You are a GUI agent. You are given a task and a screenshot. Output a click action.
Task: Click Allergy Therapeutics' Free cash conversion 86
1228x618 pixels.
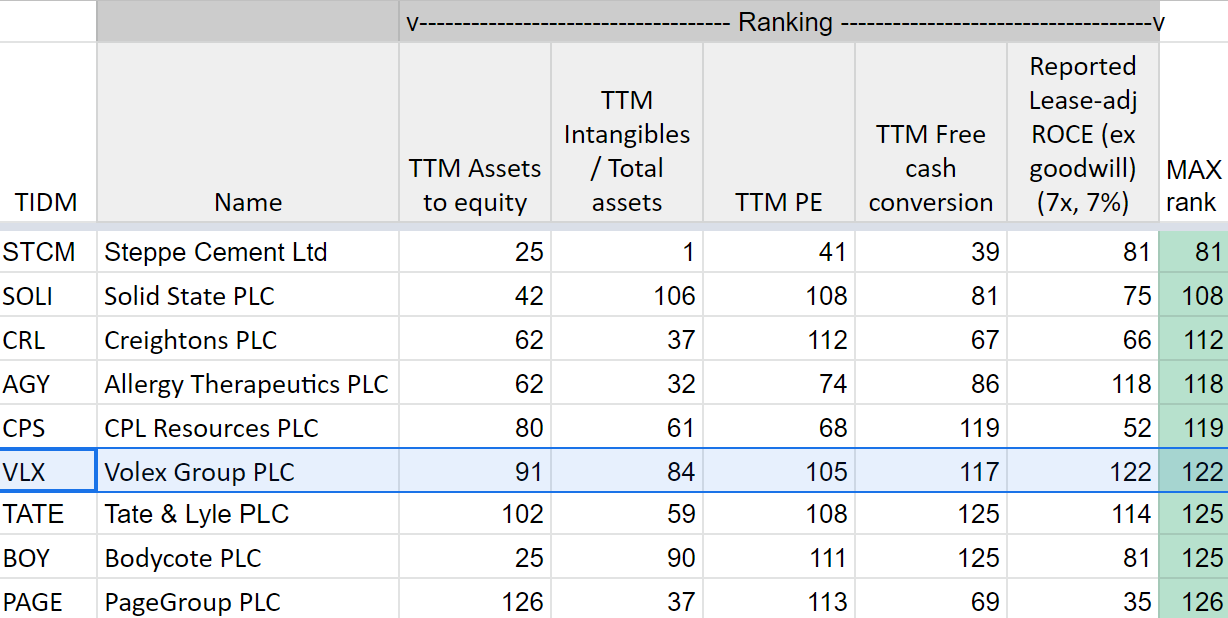click(931, 384)
